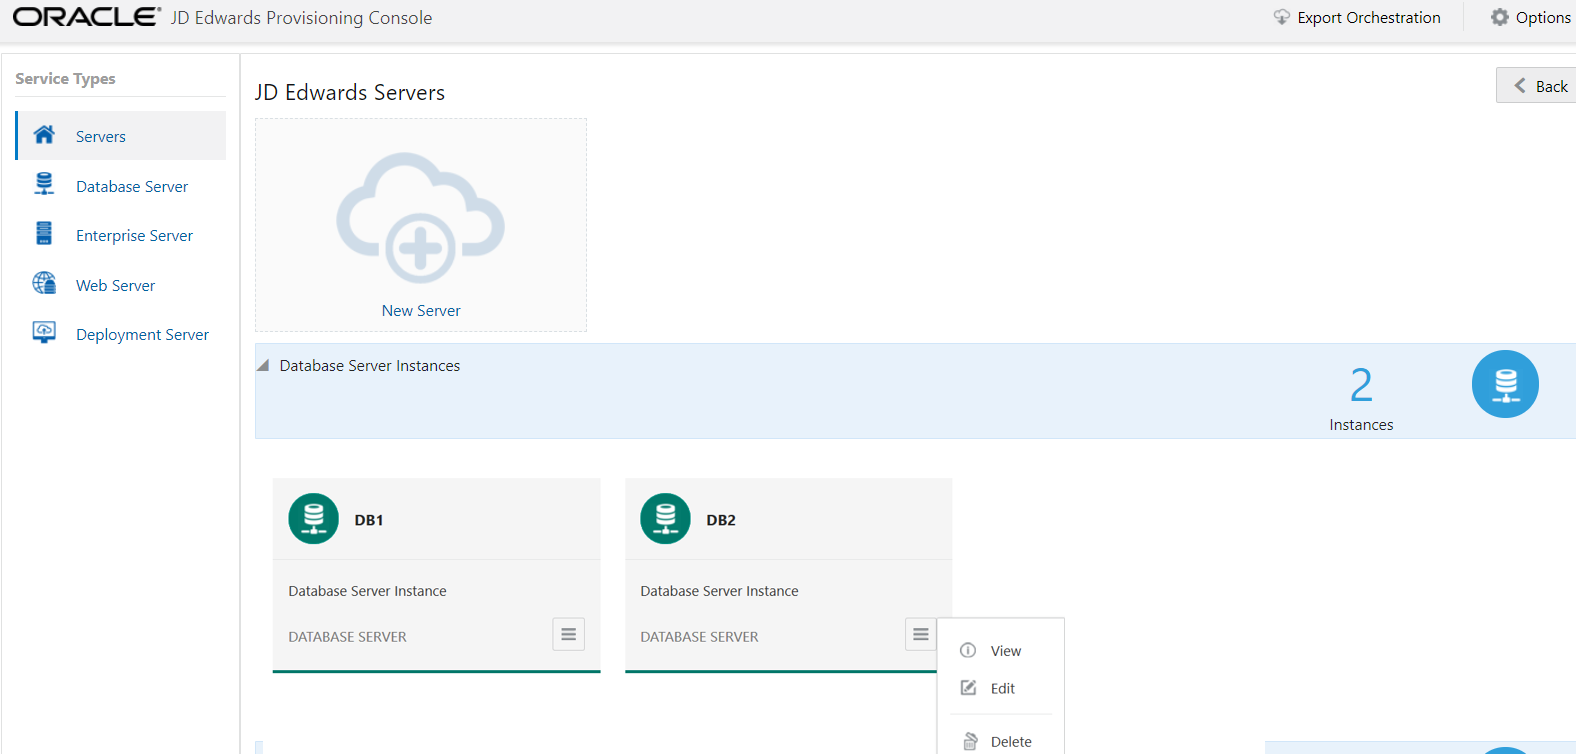Click DB1 Database Server Instance description
This screenshot has height=754, width=1576.
(368, 591)
